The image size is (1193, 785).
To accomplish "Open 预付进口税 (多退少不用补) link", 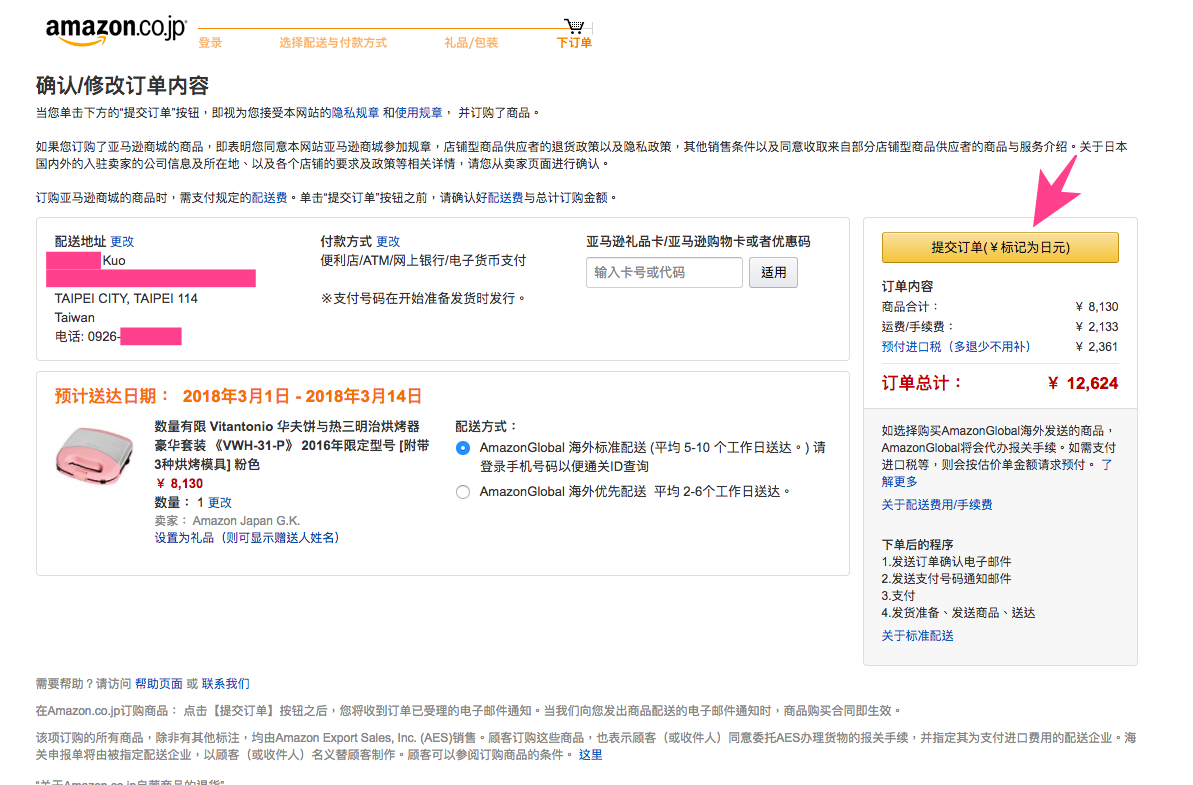I will (x=956, y=347).
